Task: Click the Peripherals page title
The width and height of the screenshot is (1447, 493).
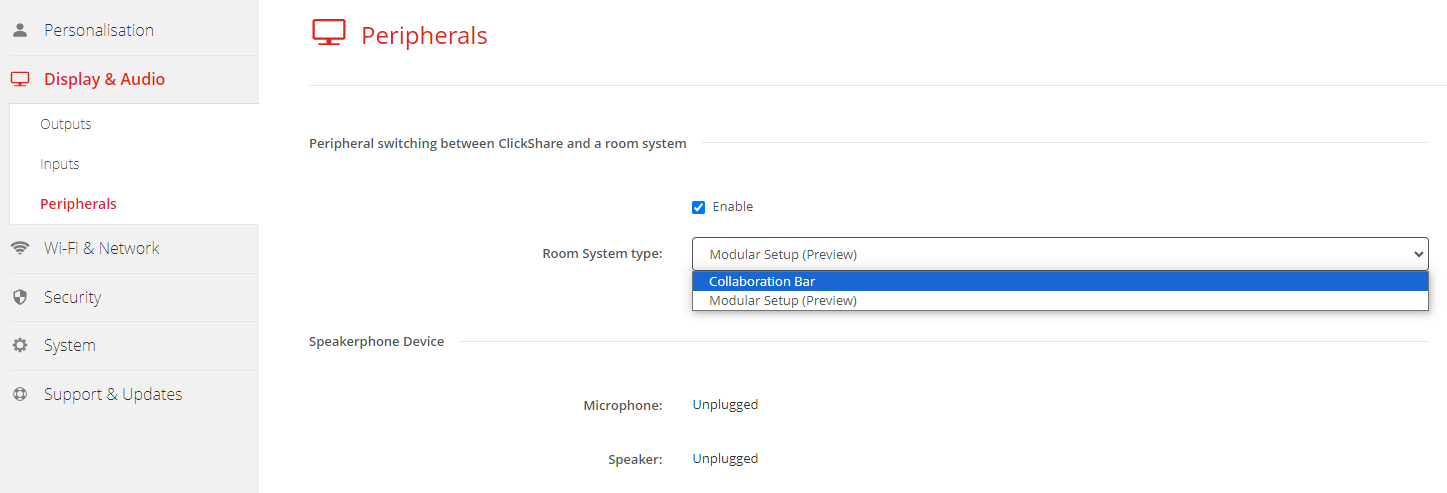Action: 424,36
